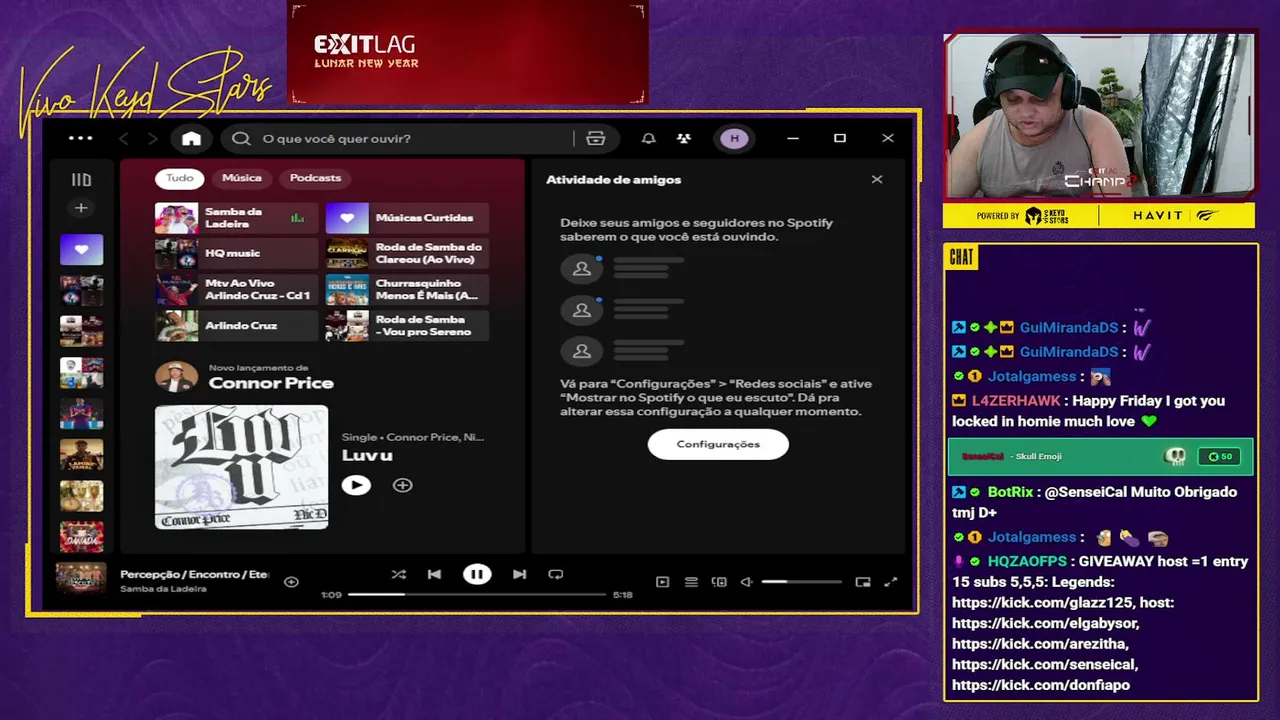Add Luv u to library
Screen dimensions: 1280x720
[402, 485]
